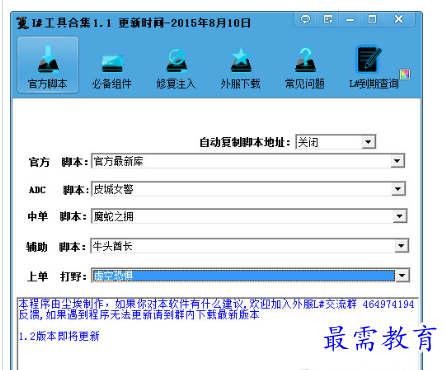445x370 pixels.
Task: Click the text '1.2版本即将更新'
Action: pos(59,336)
